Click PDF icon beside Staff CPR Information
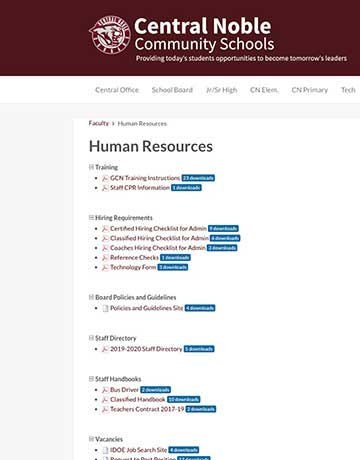This screenshot has width=360, height=460. [105, 188]
